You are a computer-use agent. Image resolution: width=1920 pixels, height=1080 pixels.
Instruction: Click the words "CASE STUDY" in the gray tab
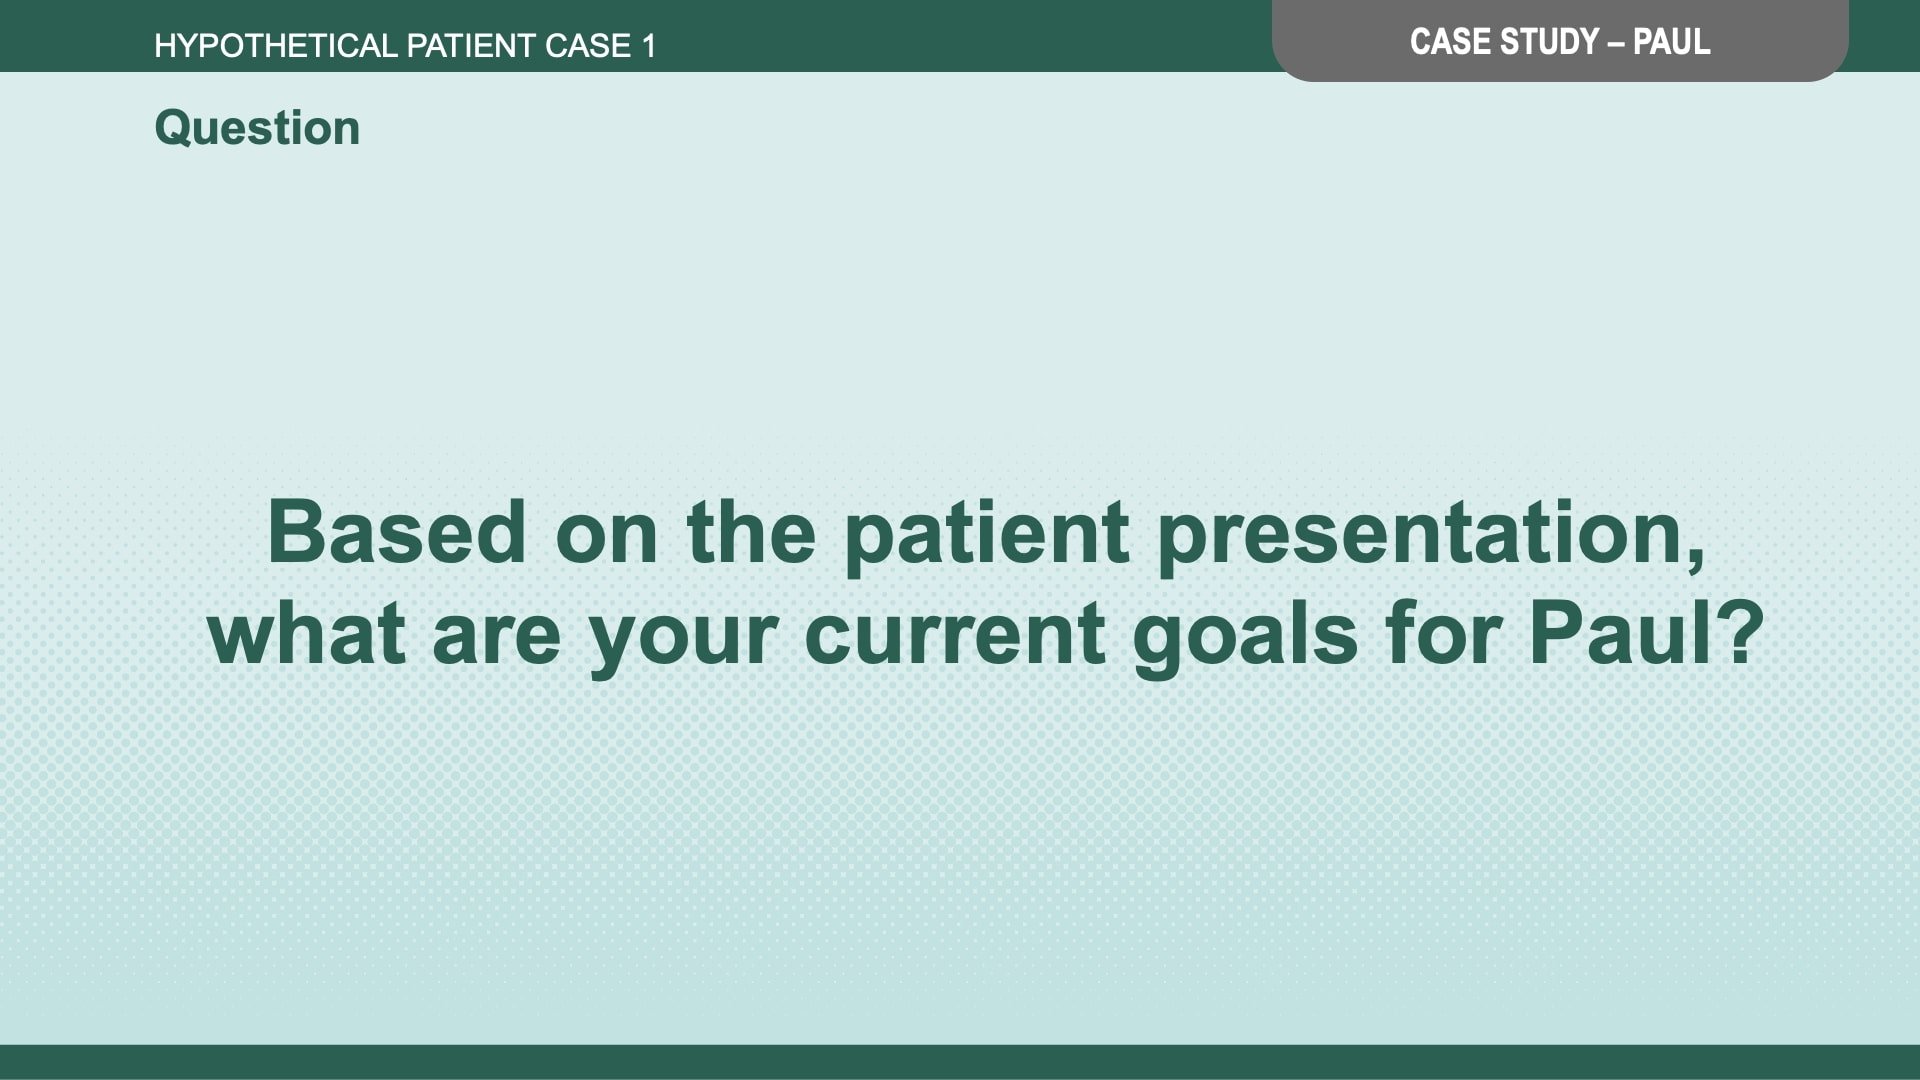(x=1504, y=42)
